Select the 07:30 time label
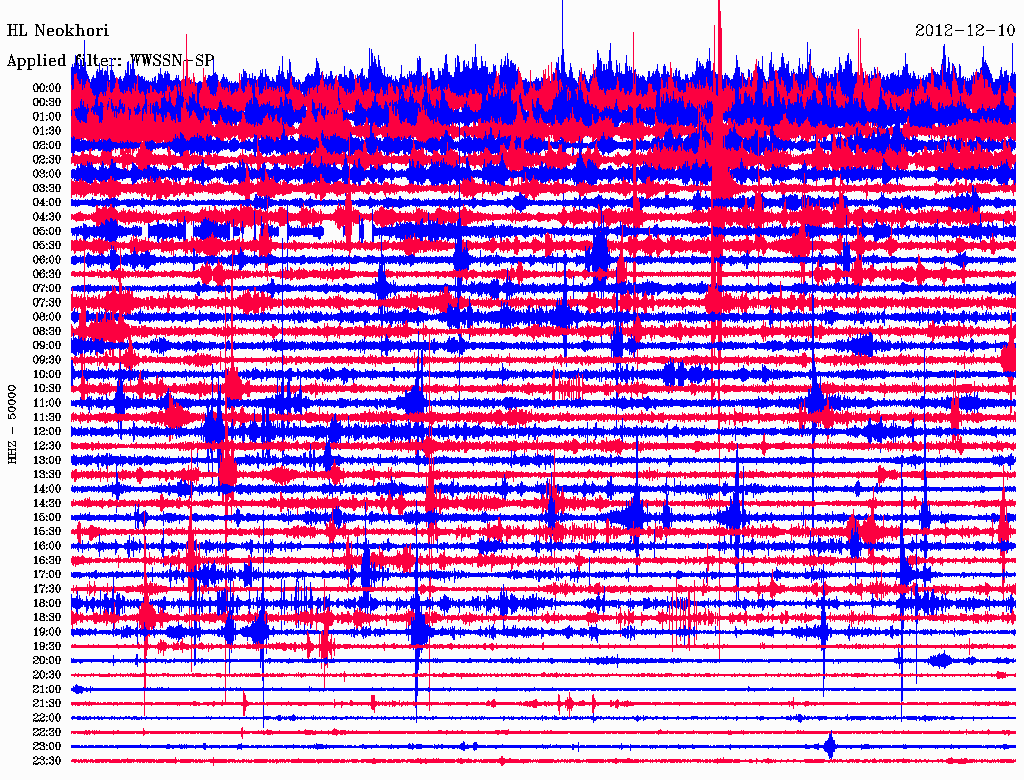This screenshot has width=1024, height=780. click(x=46, y=302)
